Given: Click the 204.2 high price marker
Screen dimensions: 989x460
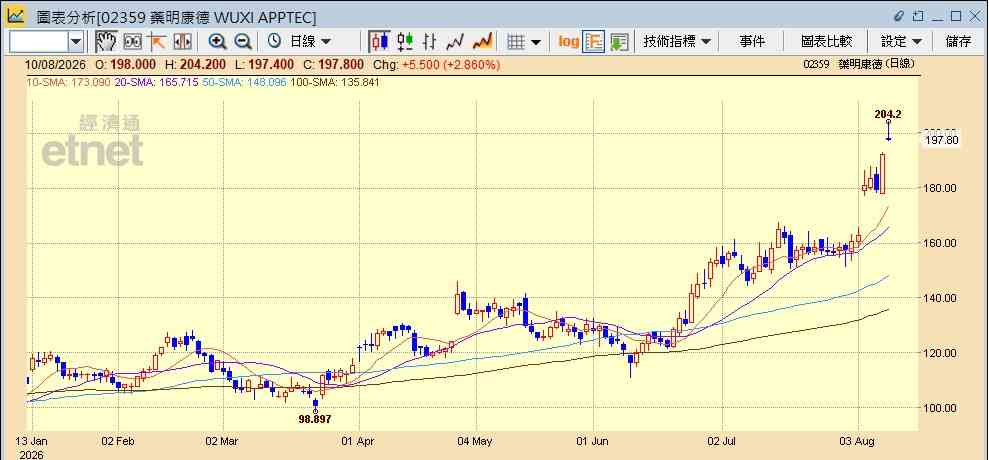Looking at the screenshot, I should click(x=888, y=114).
